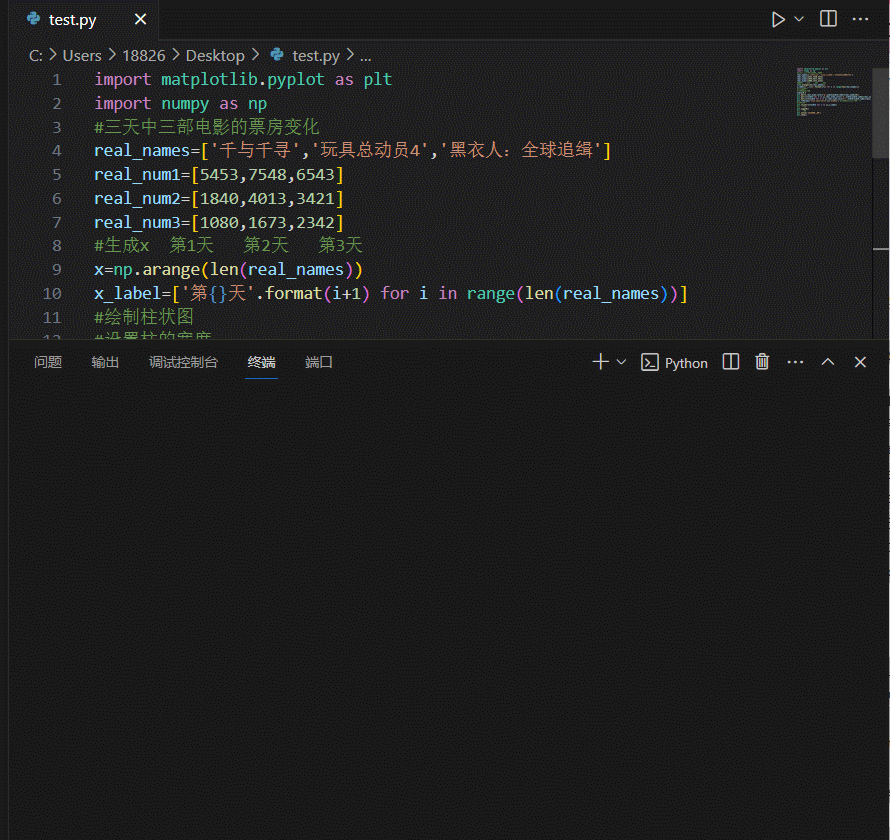Select the test.py editor tab
Screen dimensions: 890x840
coord(83,20)
